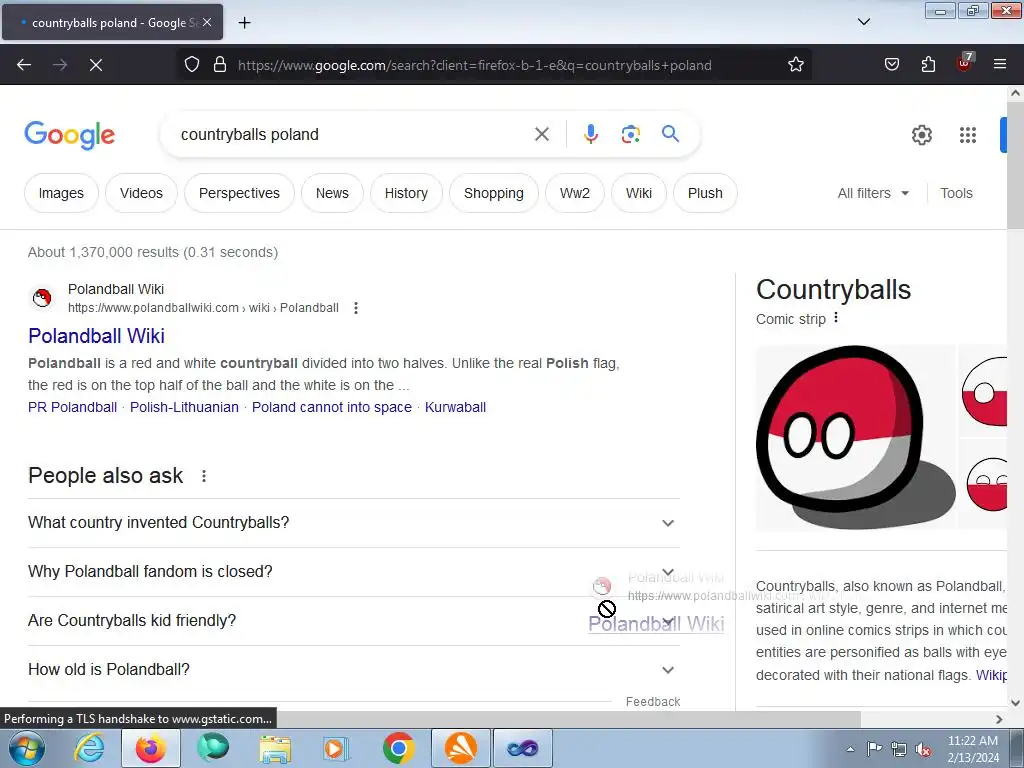Screen dimensions: 1024x768
Task: Open Google quick settings gear
Action: click(921, 135)
